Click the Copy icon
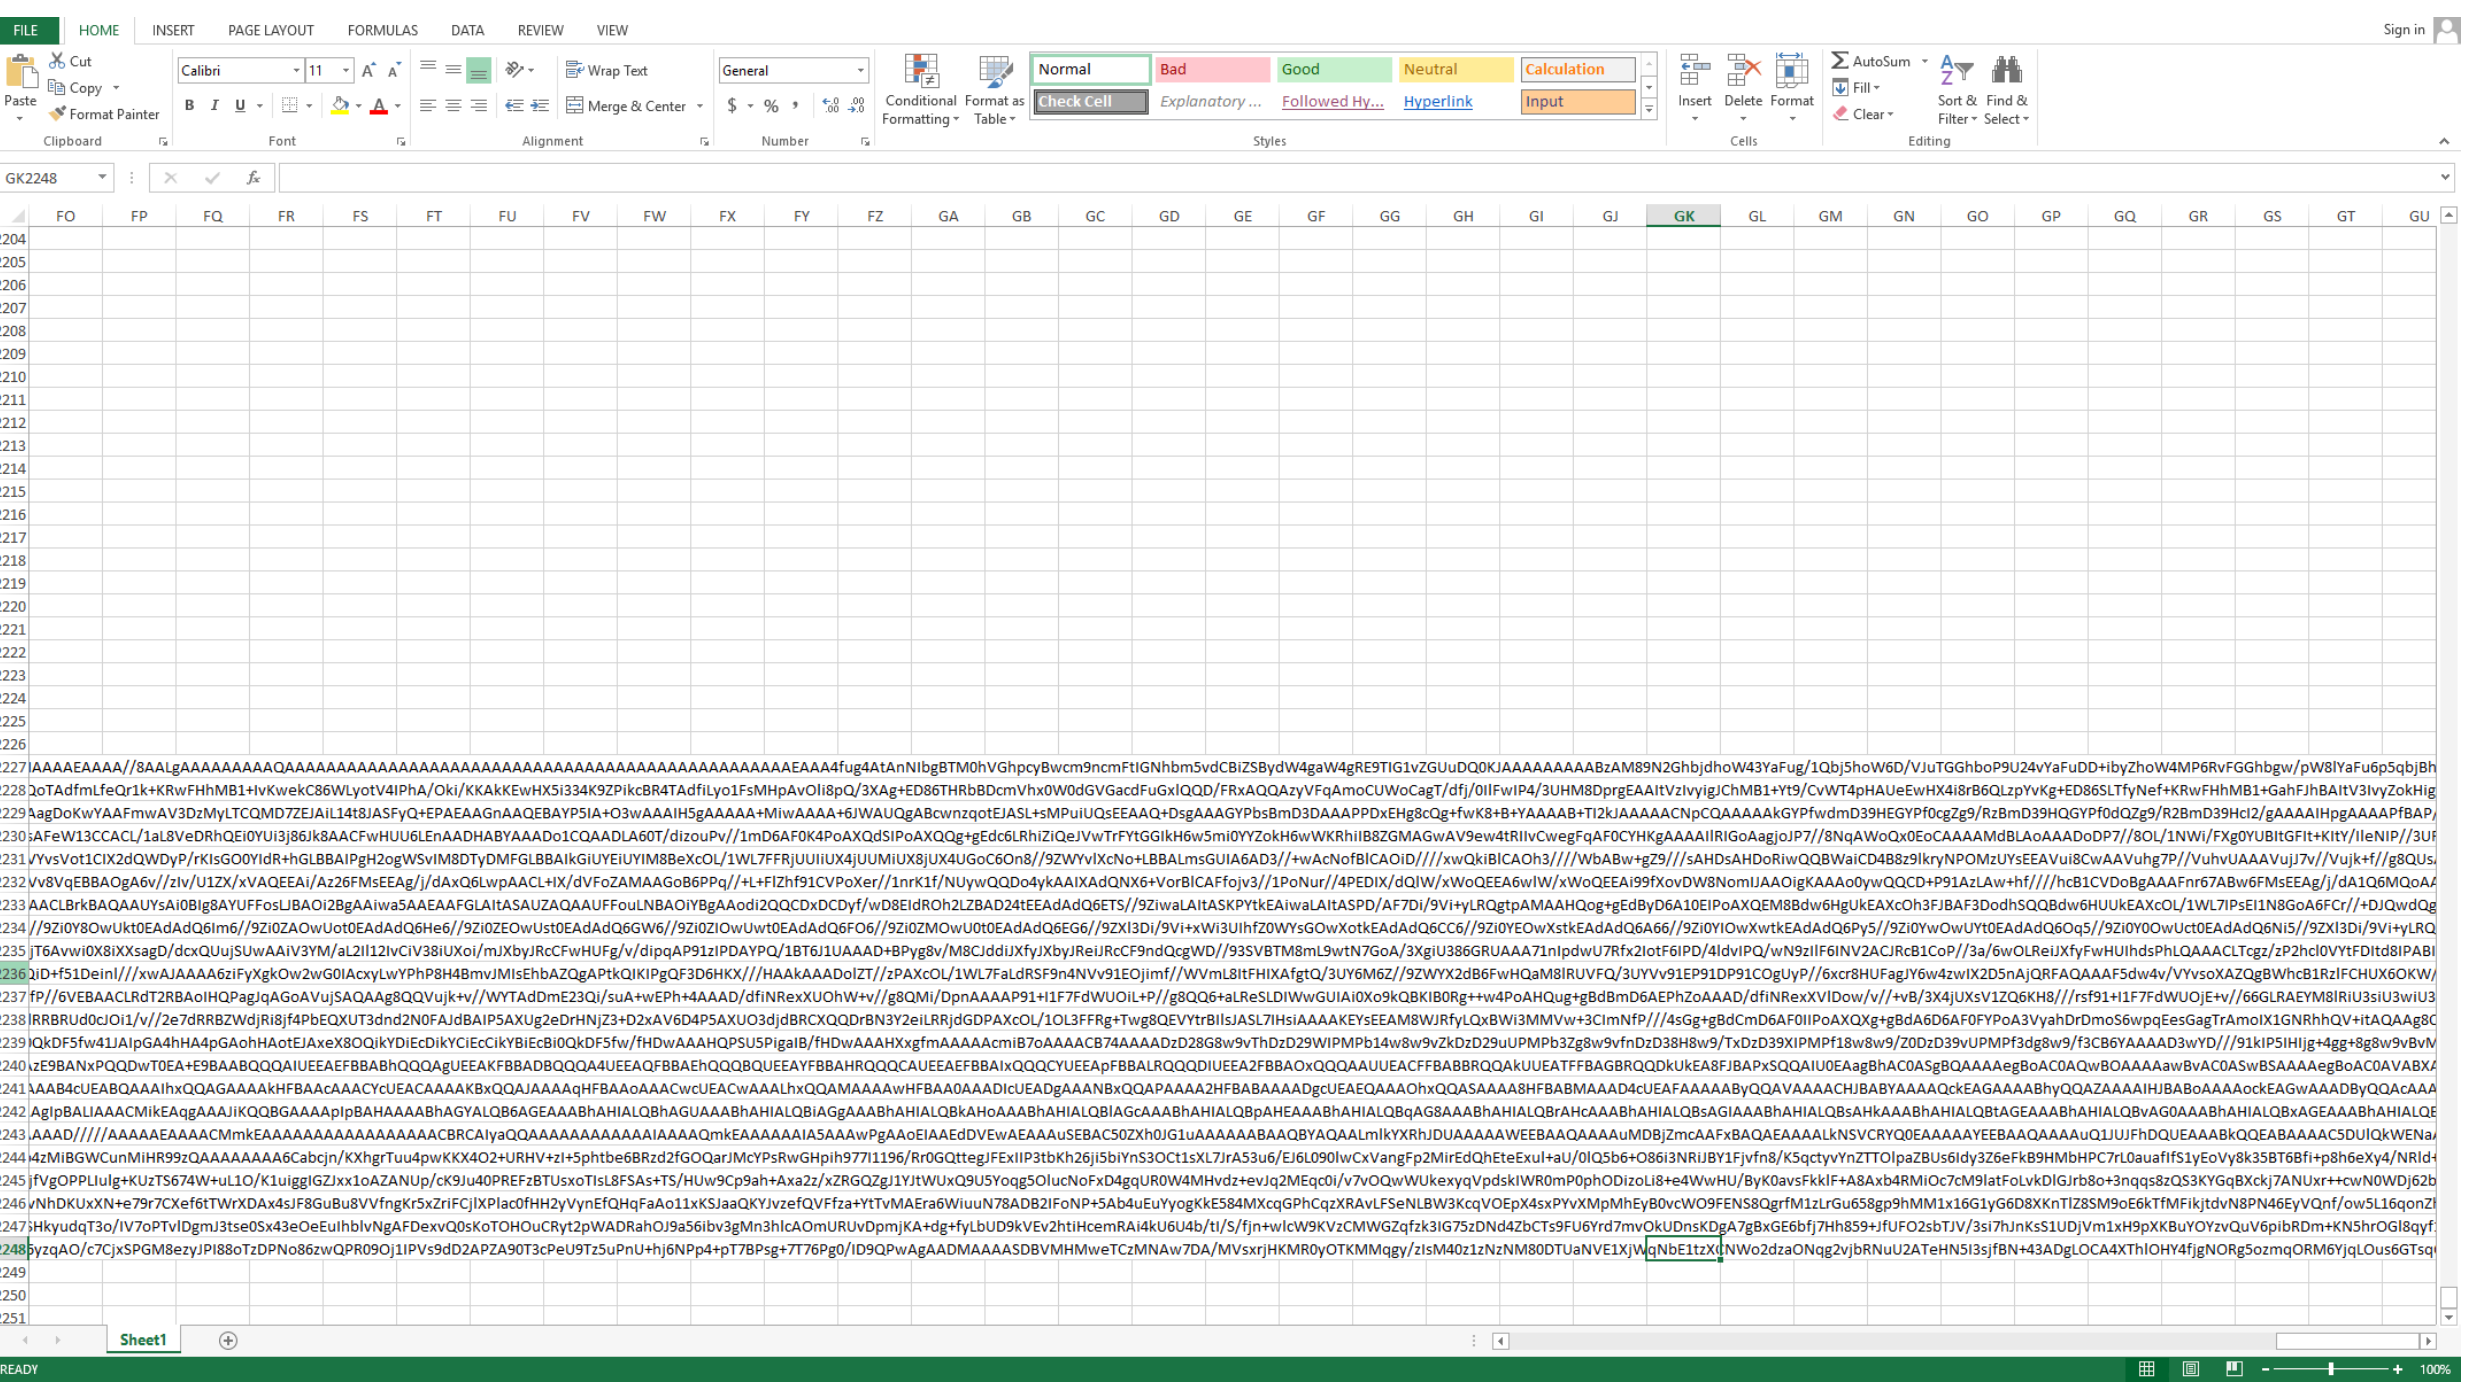Viewport: 2468px width, 1382px height. [57, 88]
